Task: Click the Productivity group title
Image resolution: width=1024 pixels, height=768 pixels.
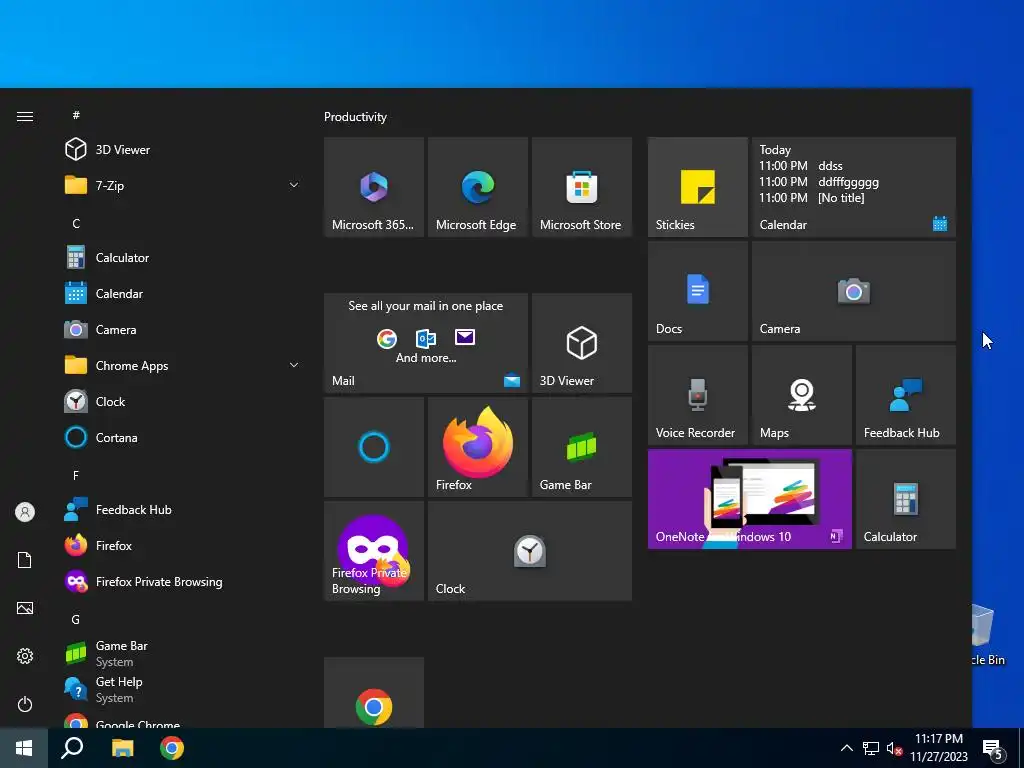Action: click(x=355, y=117)
